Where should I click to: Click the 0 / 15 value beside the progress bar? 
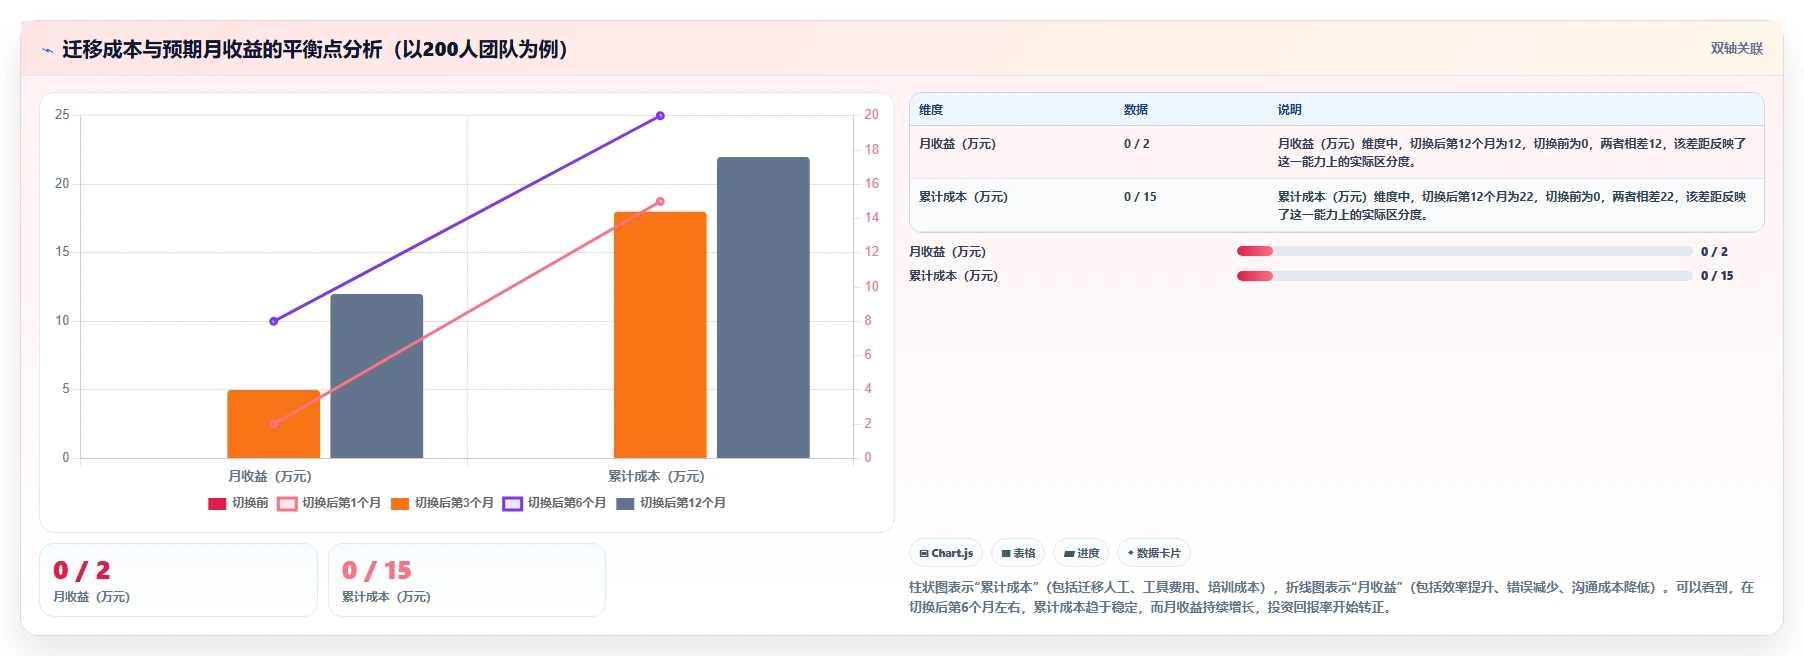pos(1717,276)
